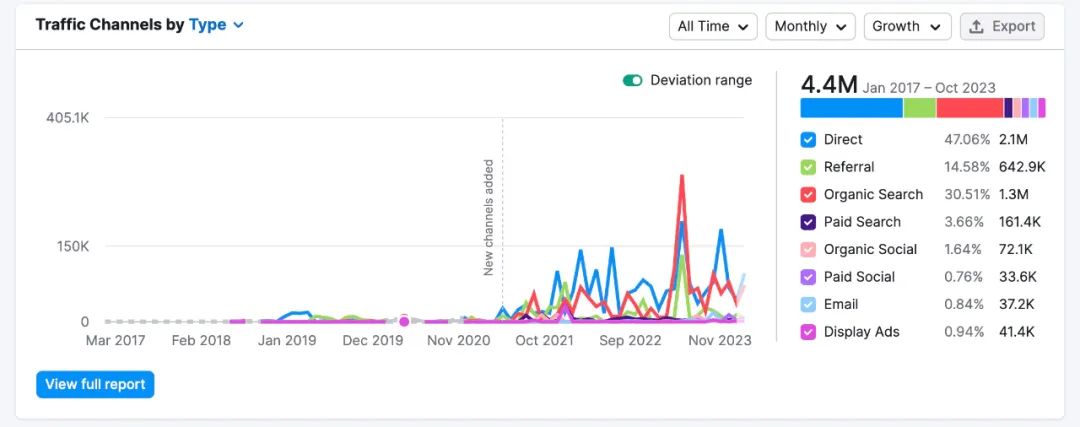Click the 30.51% value for Organic Search
Viewport: 1080px width, 427px height.
pos(967,195)
